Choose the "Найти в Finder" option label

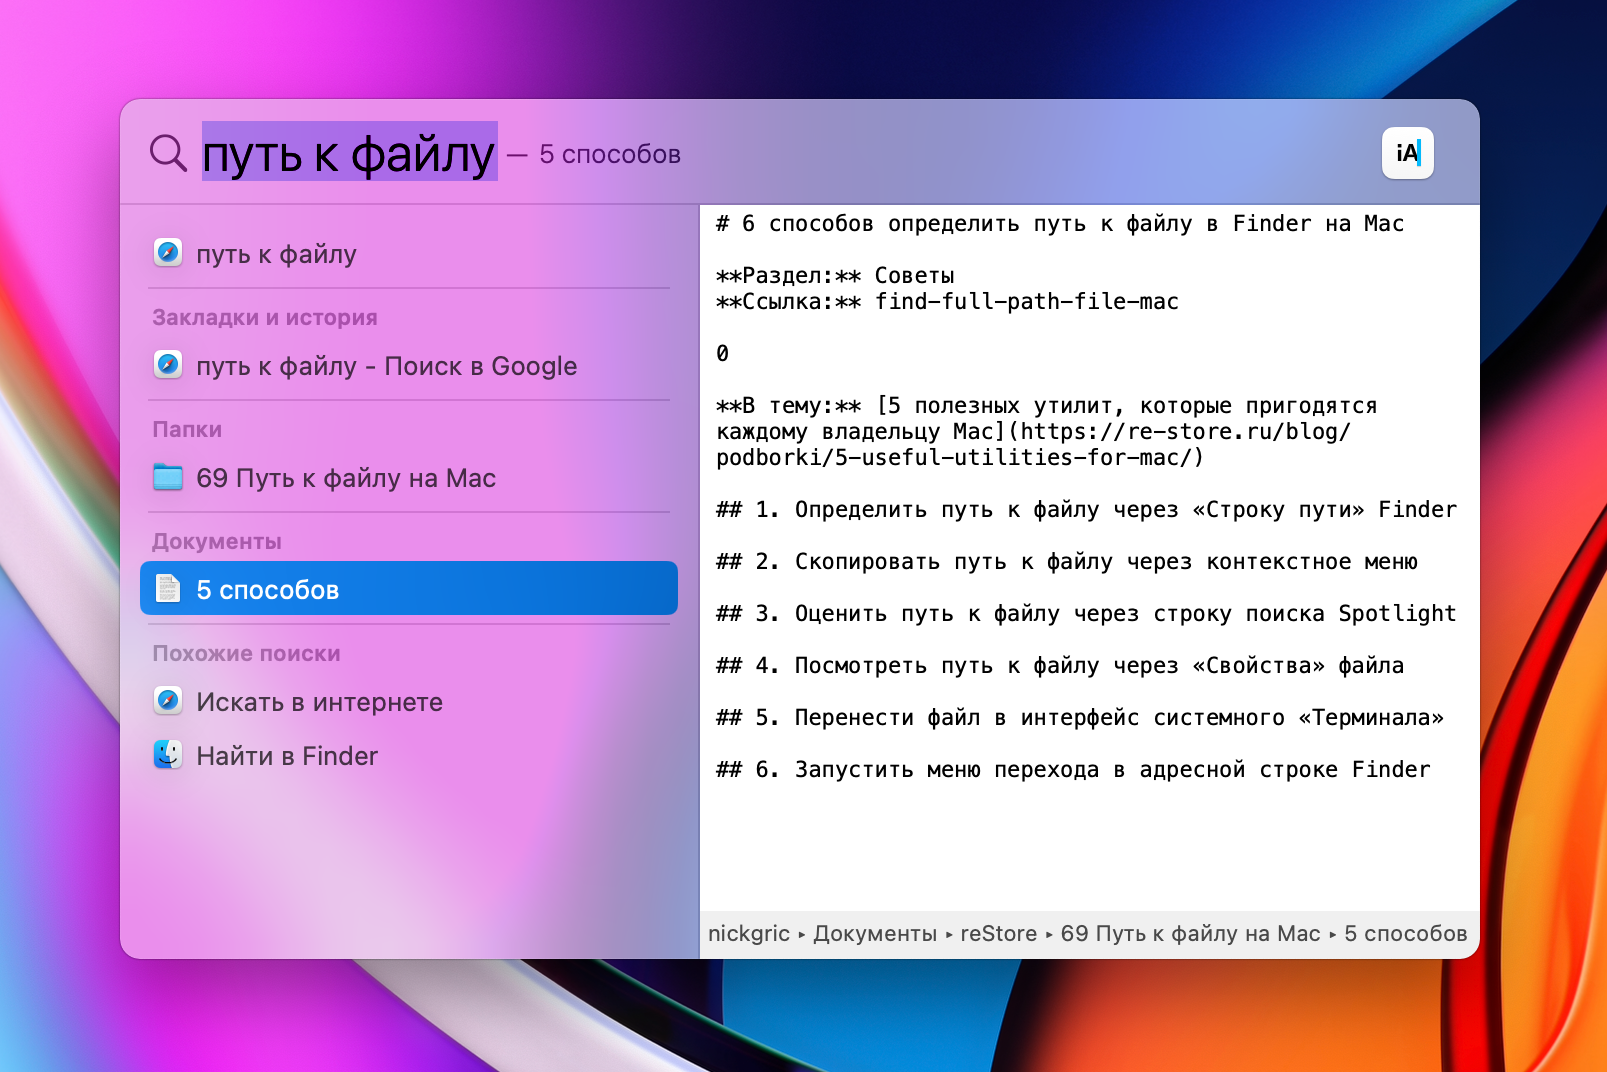(x=287, y=756)
